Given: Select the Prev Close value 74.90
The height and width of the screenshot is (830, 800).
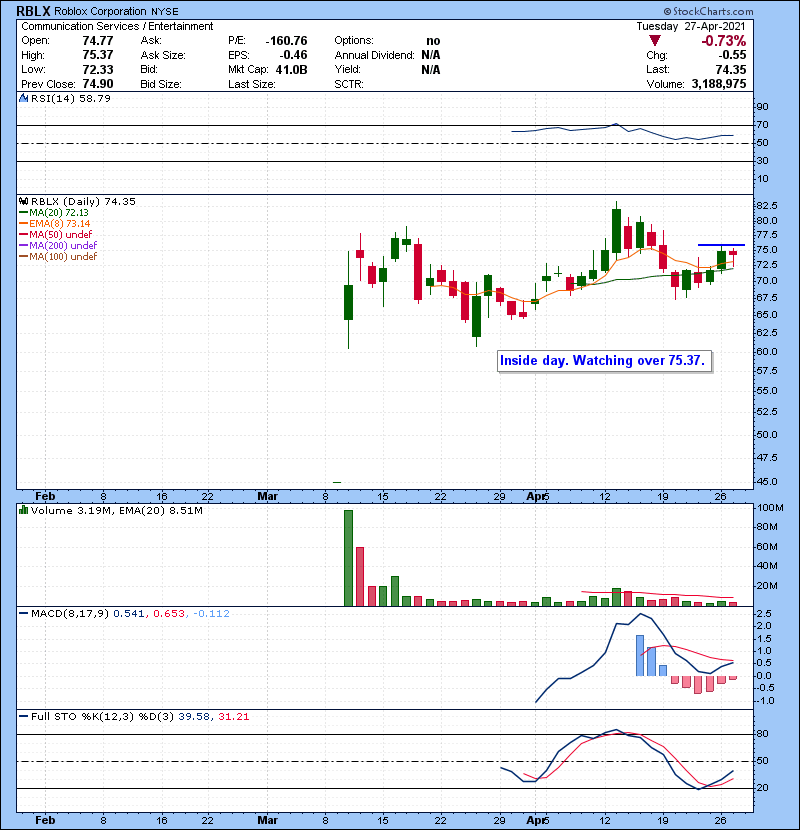Looking at the screenshot, I should [x=97, y=84].
